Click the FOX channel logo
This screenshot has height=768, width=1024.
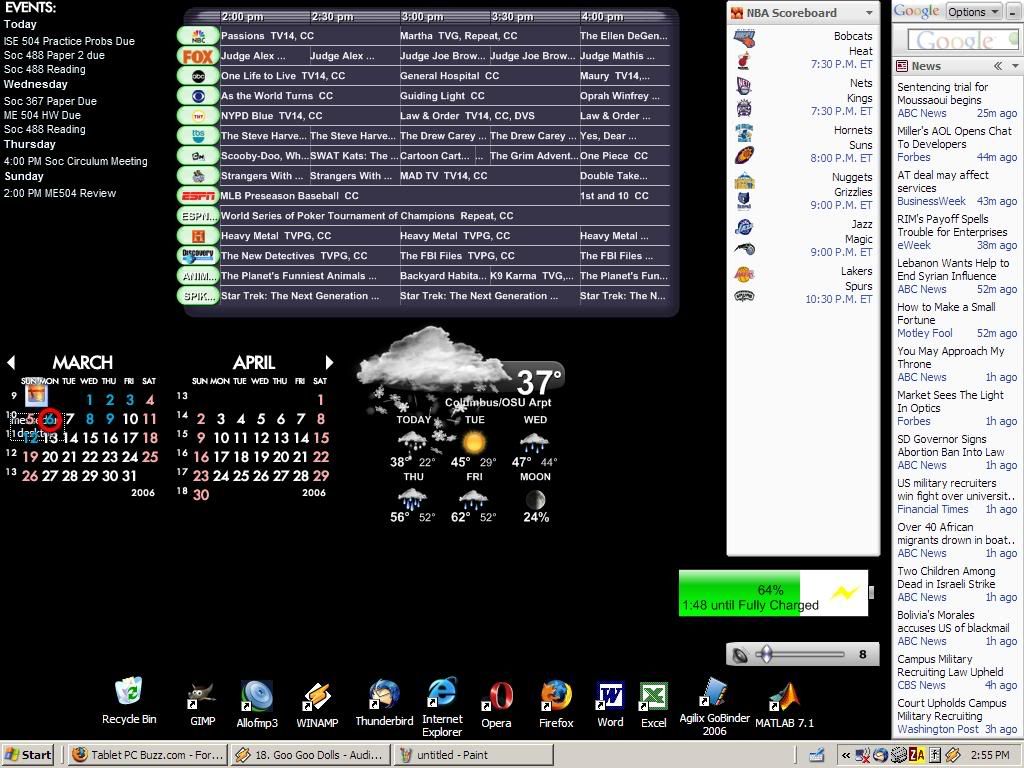coord(198,56)
